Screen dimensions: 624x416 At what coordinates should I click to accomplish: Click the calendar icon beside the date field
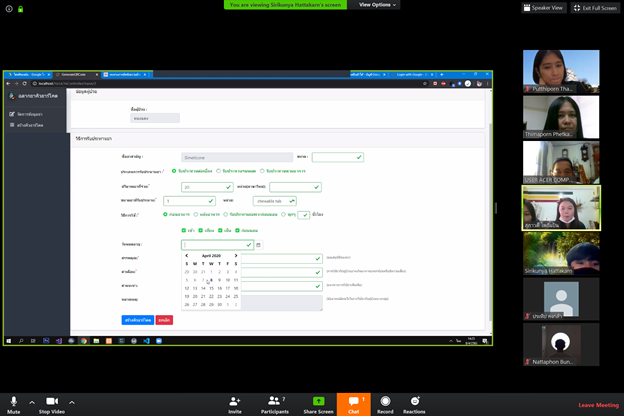tap(258, 244)
